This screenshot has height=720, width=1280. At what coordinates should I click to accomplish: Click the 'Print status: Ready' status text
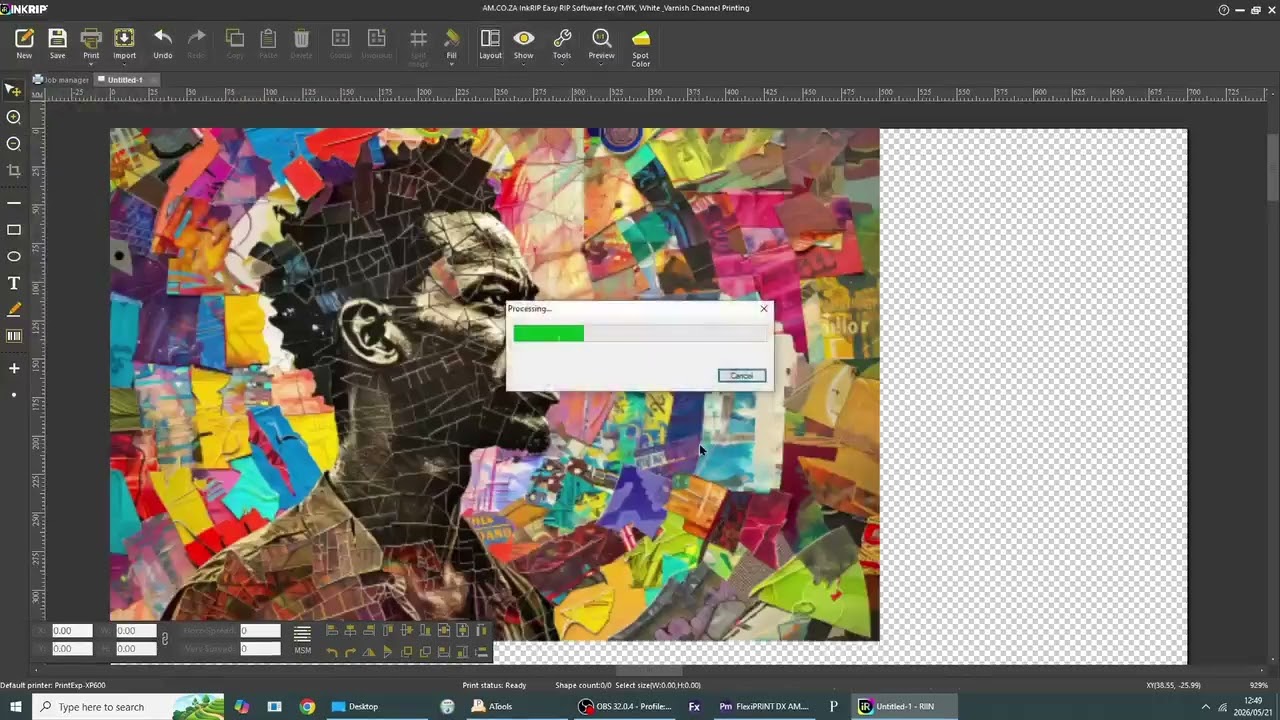(x=494, y=685)
